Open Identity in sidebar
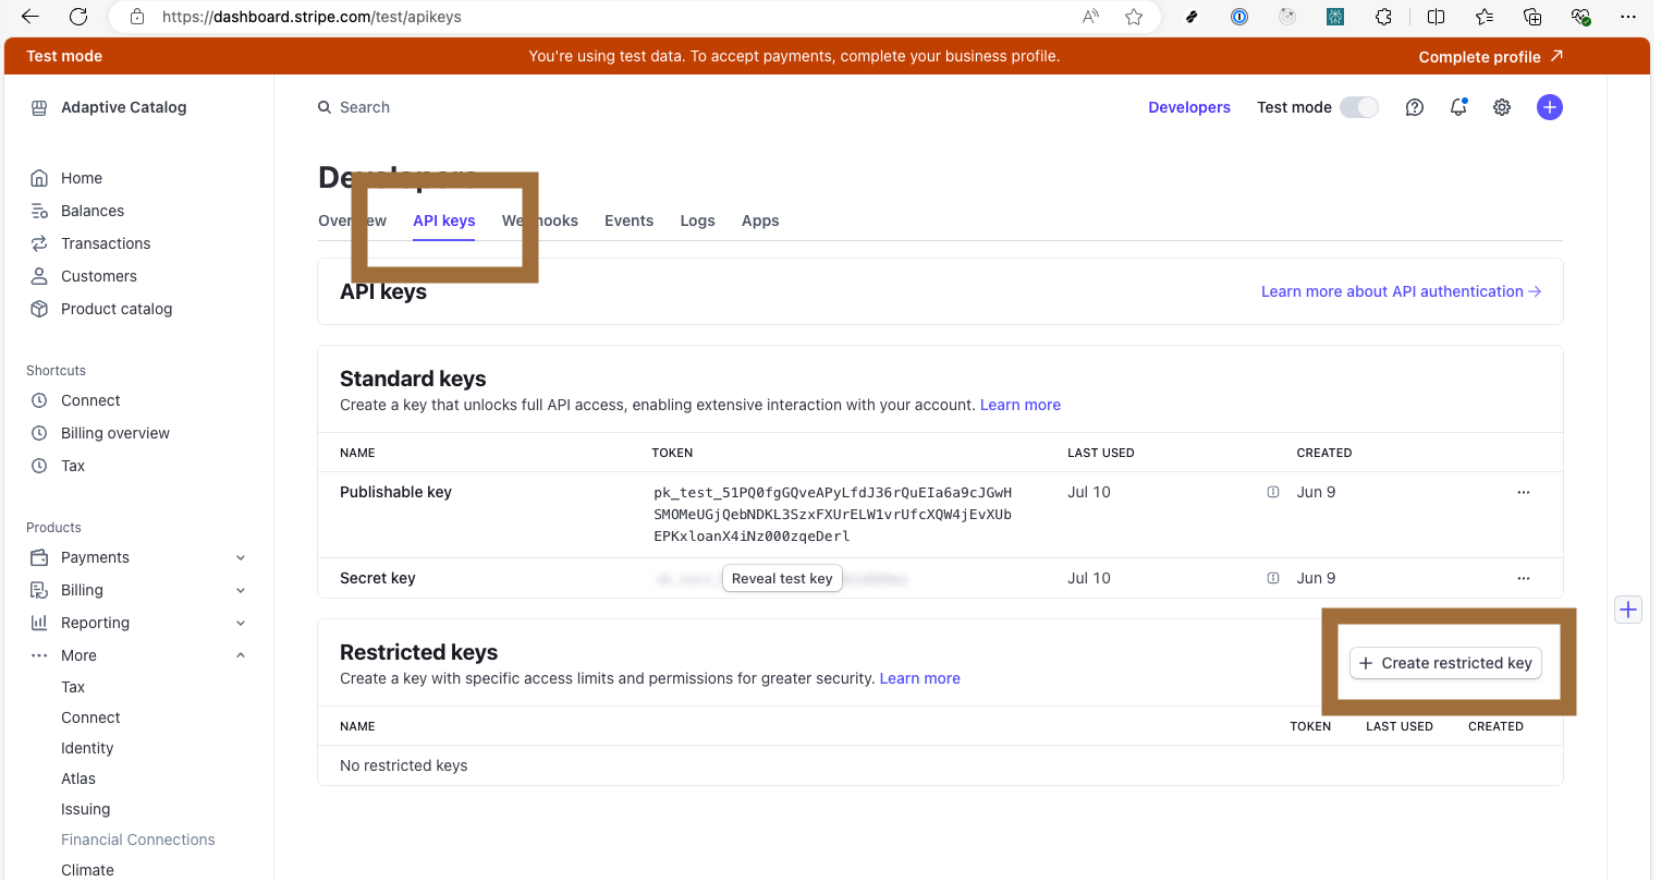The image size is (1654, 880). [87, 748]
